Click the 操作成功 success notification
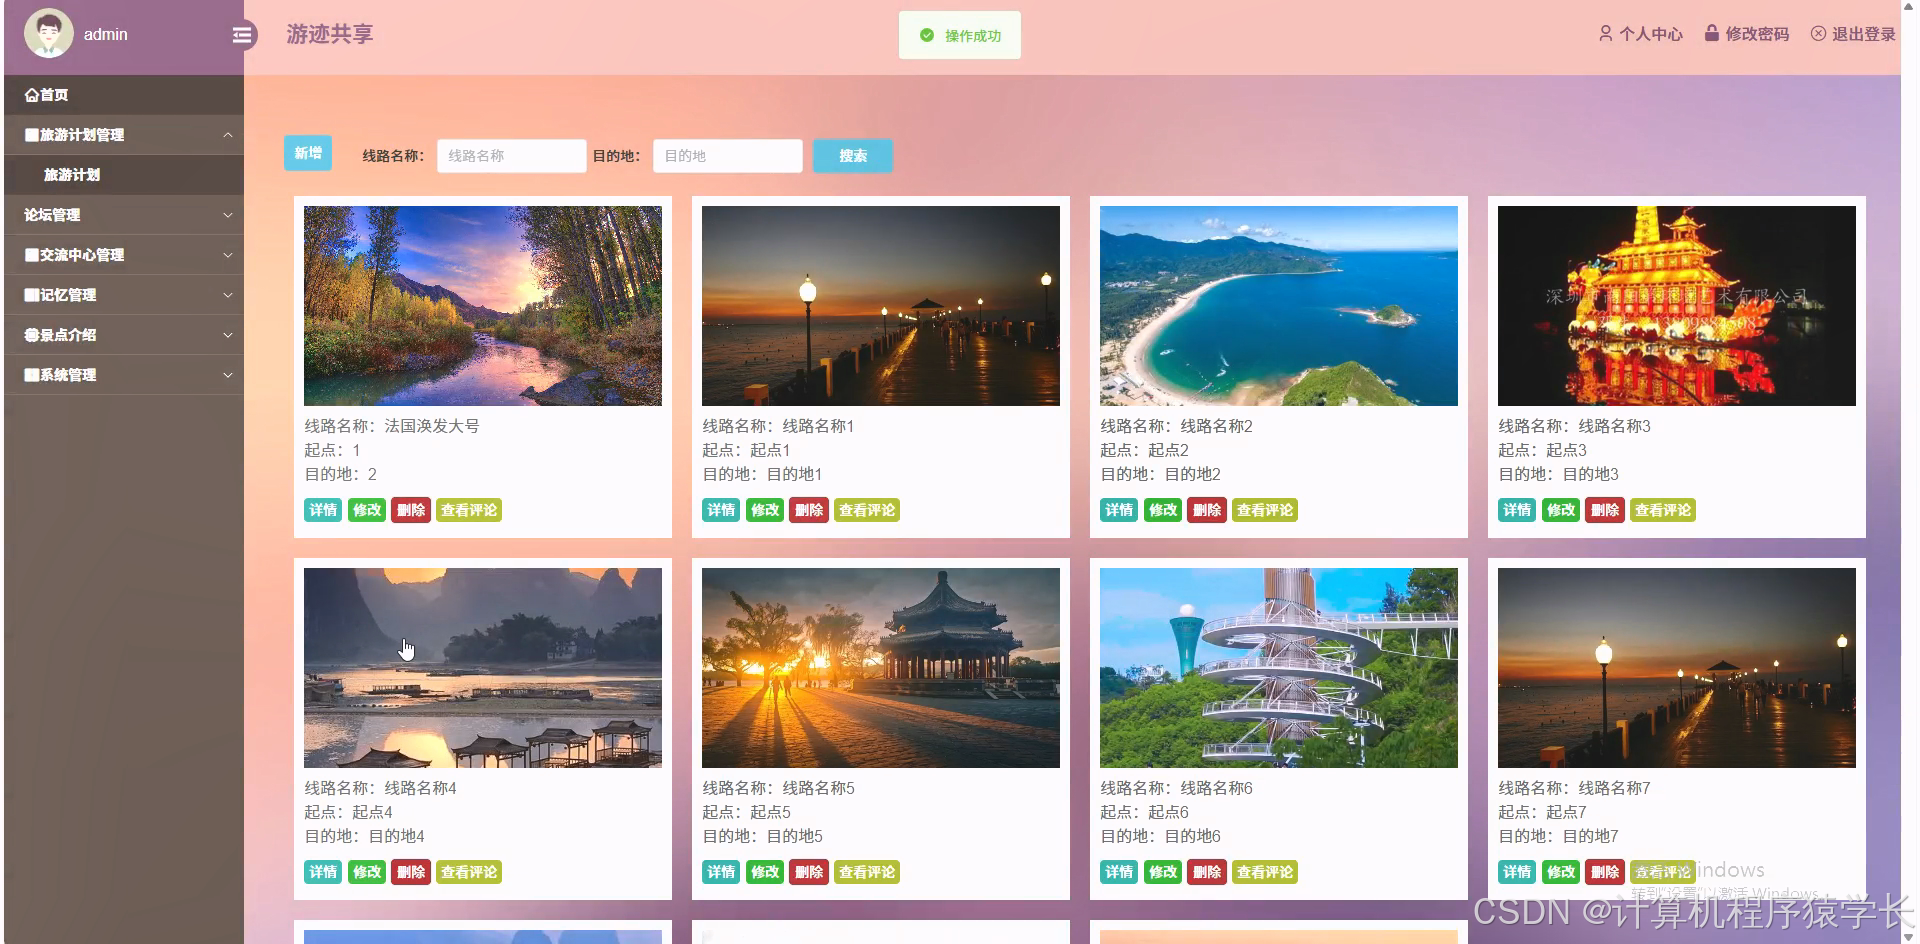Image resolution: width=1920 pixels, height=944 pixels. 960,35
